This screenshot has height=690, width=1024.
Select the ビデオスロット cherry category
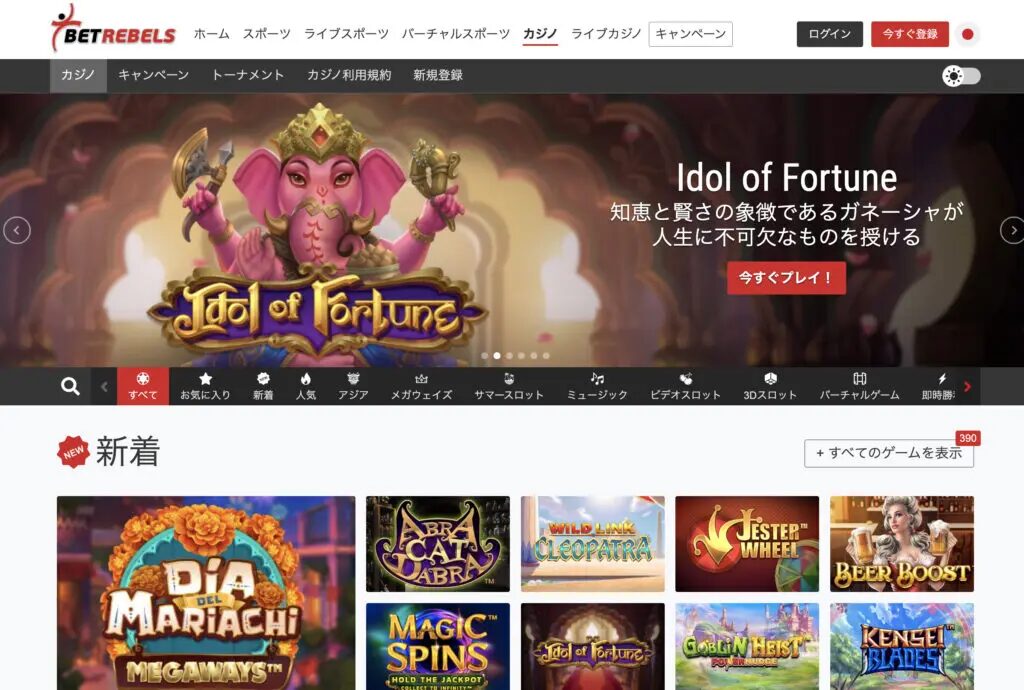click(685, 386)
